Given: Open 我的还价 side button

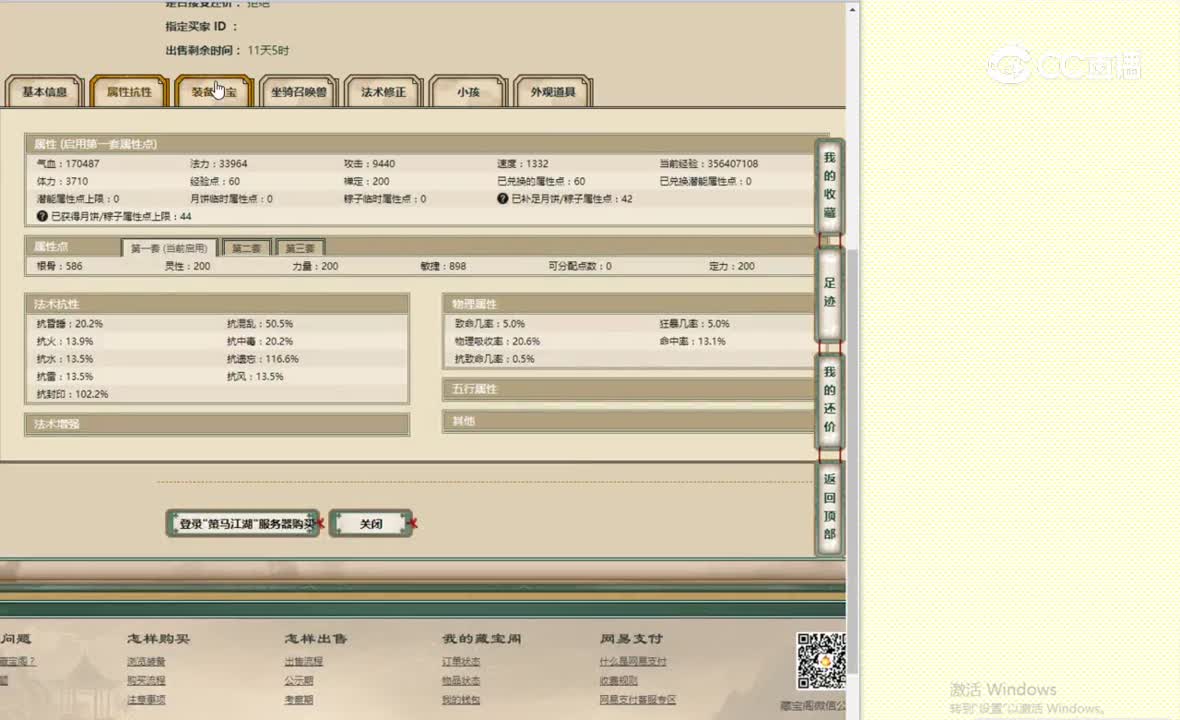Looking at the screenshot, I should click(829, 399).
